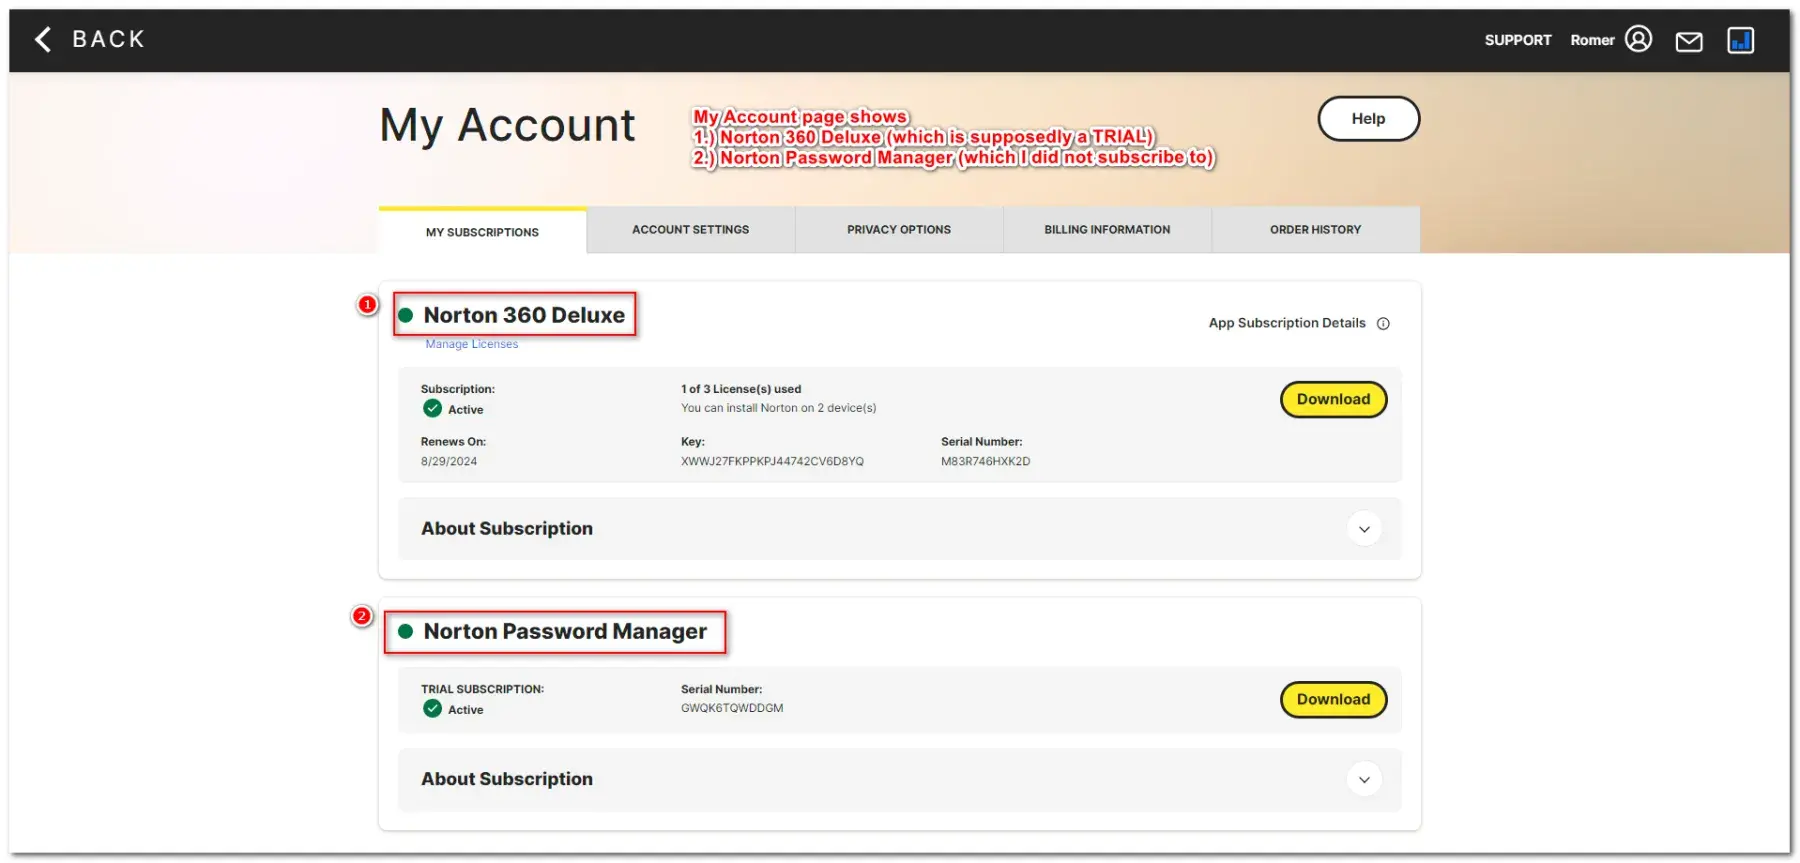Download Norton Password Manager
Screen dimensions: 1800x863
(1333, 699)
